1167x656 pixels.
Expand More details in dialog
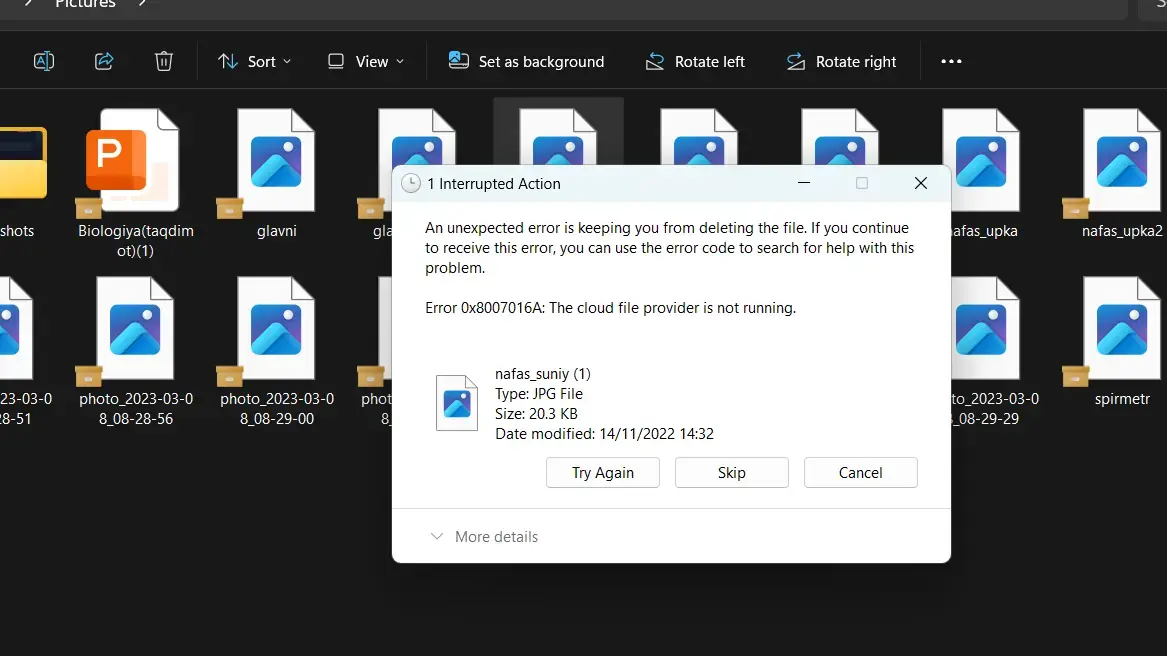pyautogui.click(x=484, y=537)
